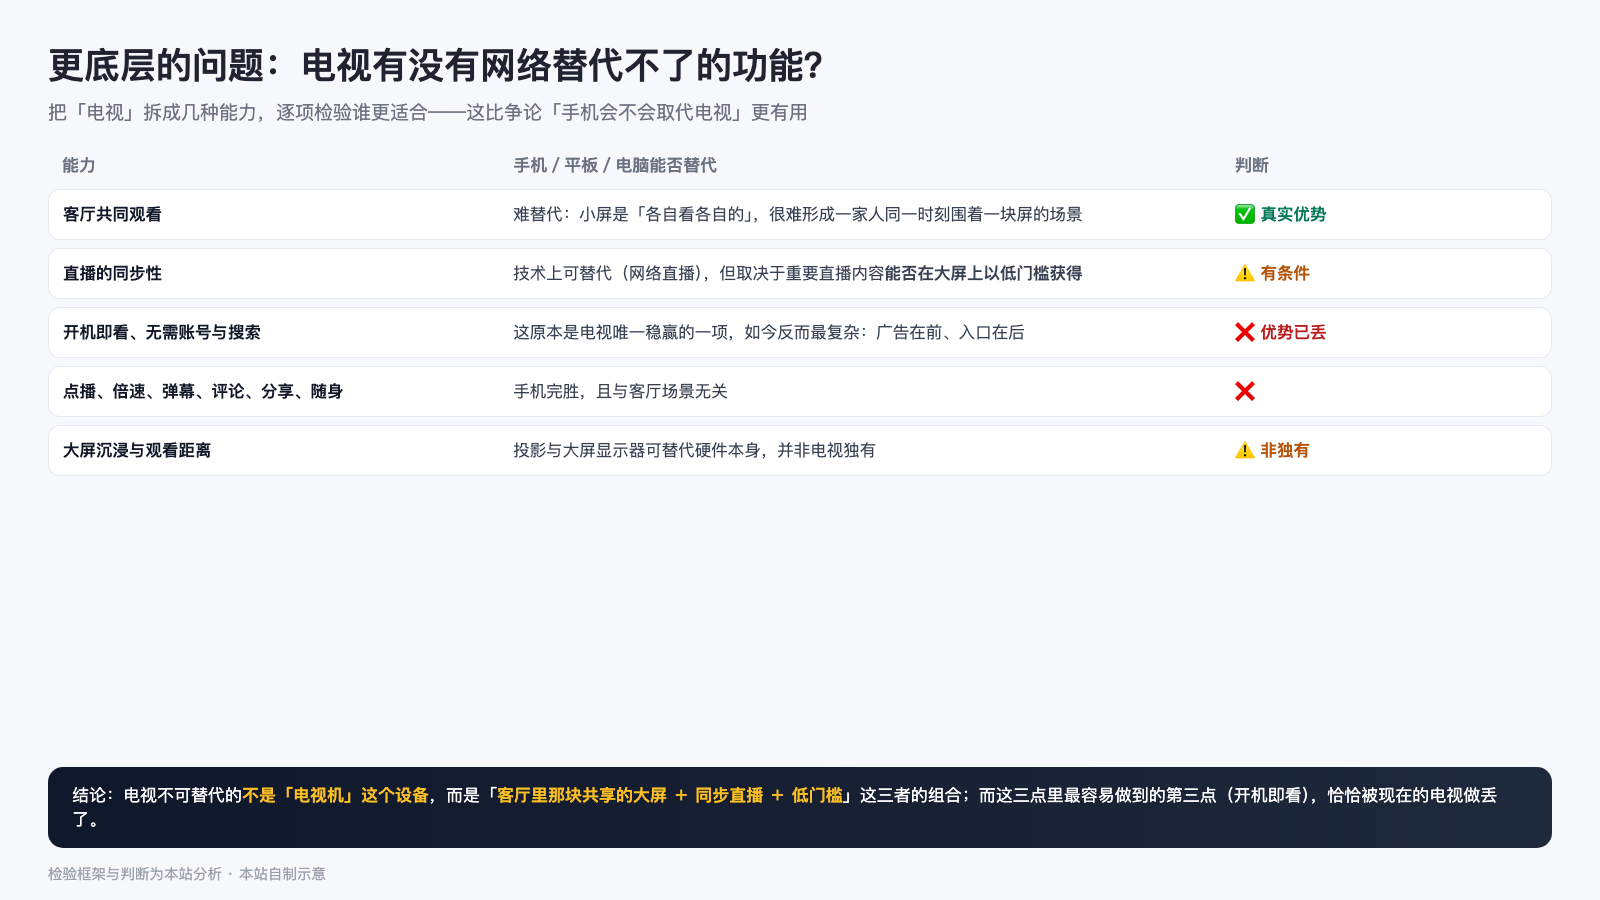This screenshot has height=900, width=1600.
Task: Click the 优势已丢 verdict label
Action: [1293, 332]
